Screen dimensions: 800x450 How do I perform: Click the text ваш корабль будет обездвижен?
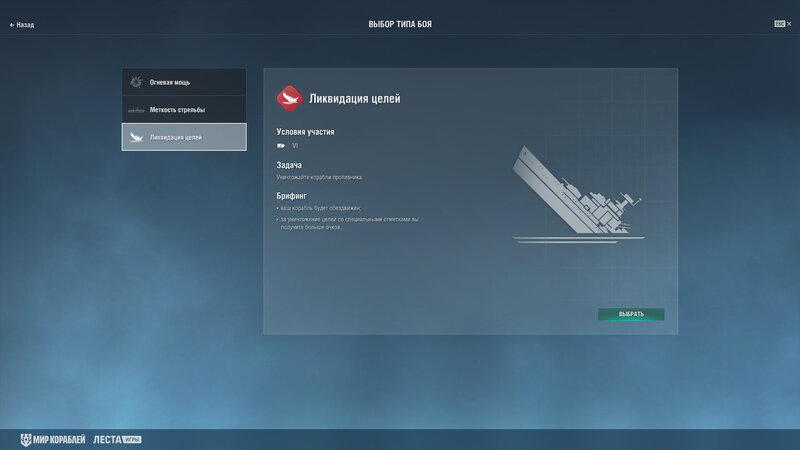(x=320, y=208)
